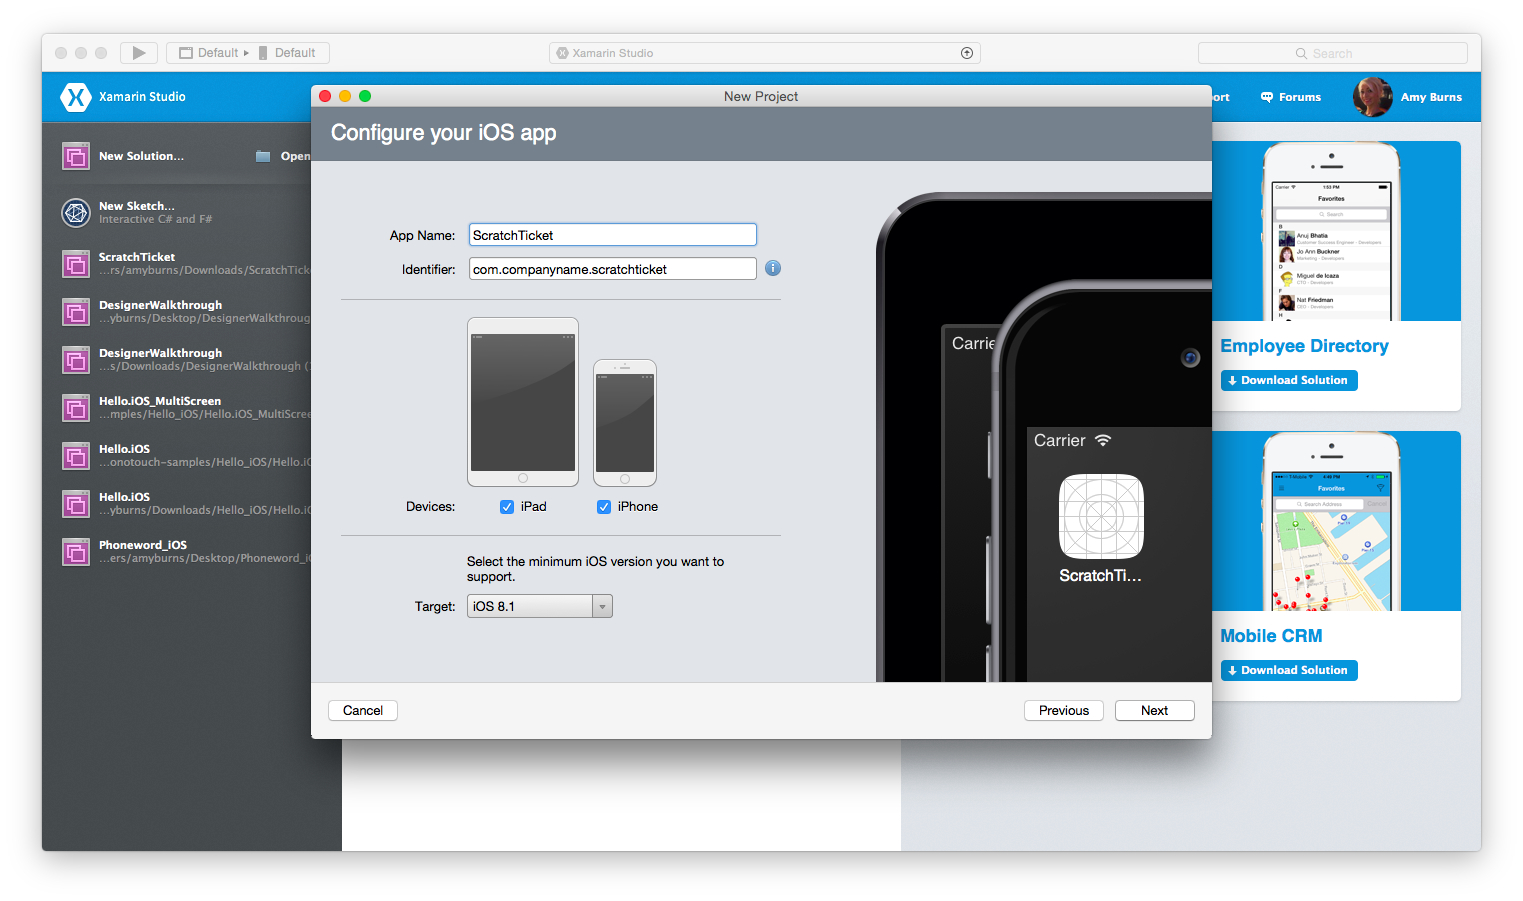Click the Next button

tap(1155, 710)
